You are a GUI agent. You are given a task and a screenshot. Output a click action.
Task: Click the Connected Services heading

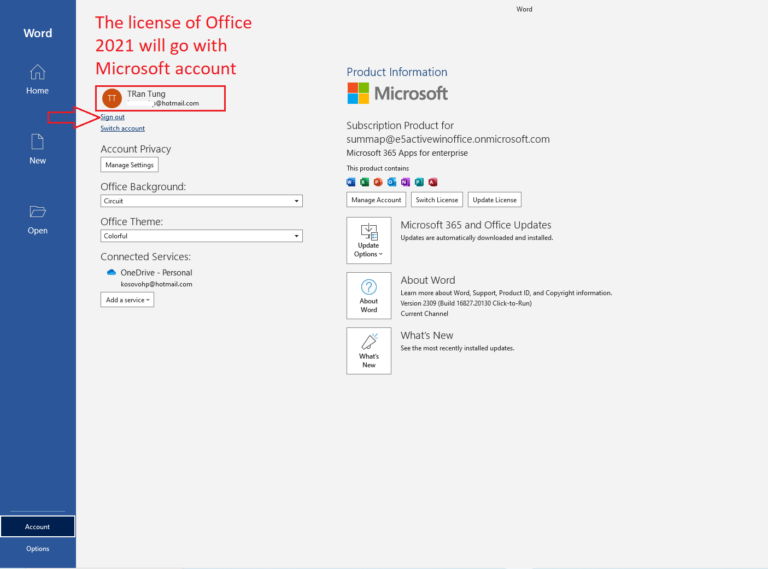145,257
